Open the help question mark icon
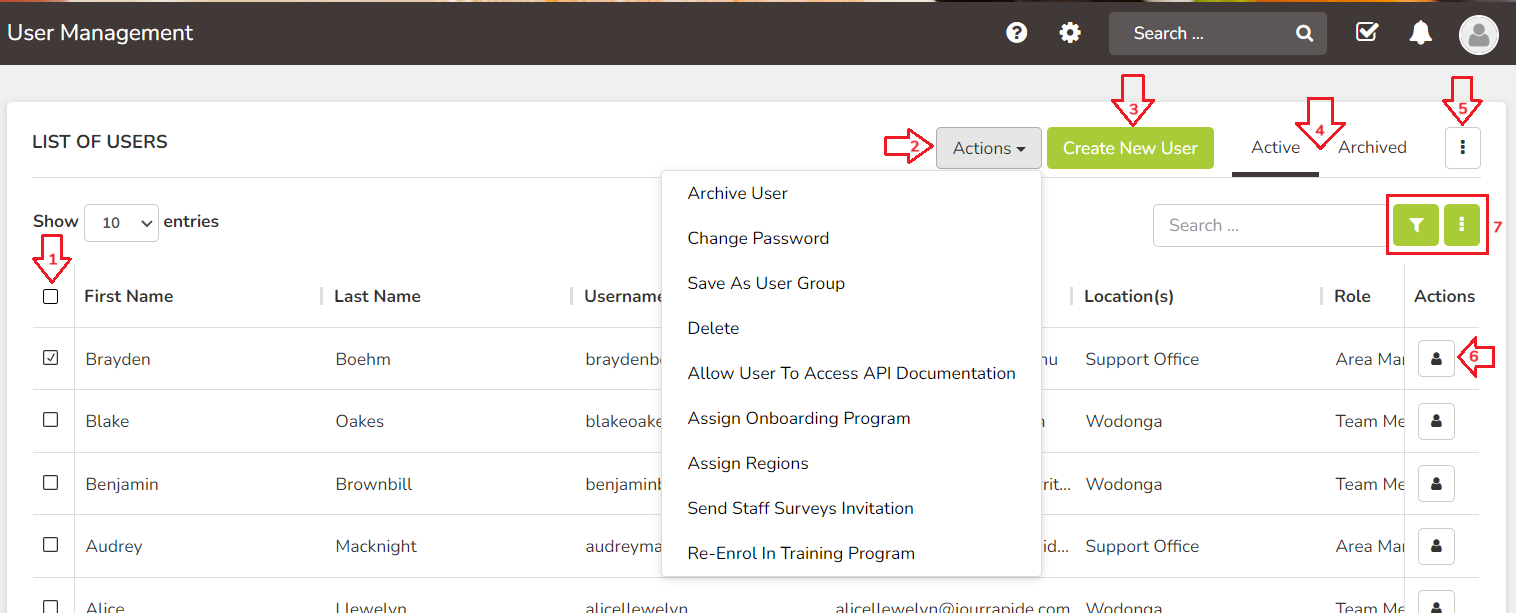The height and width of the screenshot is (613, 1516). (1016, 32)
